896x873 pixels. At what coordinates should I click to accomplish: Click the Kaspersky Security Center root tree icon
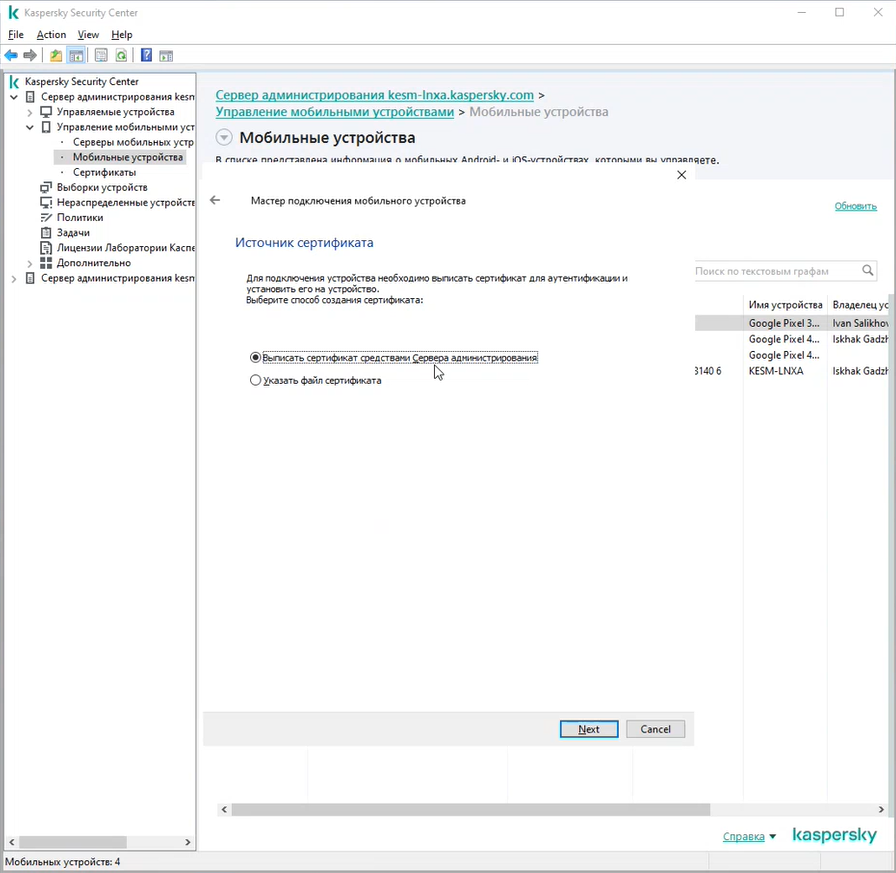(15, 82)
